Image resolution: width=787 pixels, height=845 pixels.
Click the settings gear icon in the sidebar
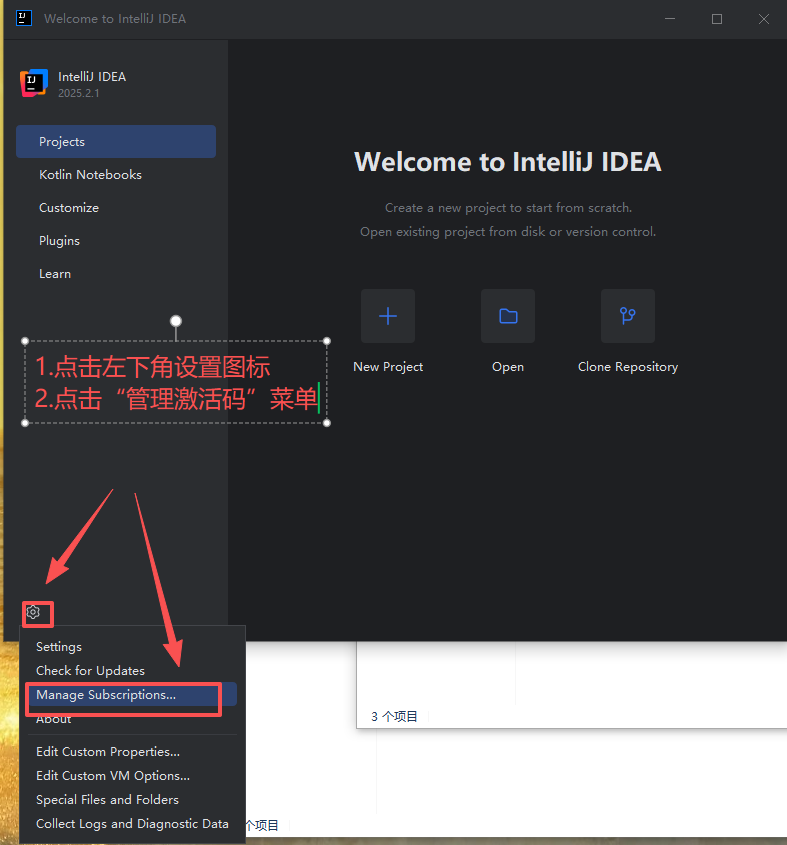click(x=33, y=612)
